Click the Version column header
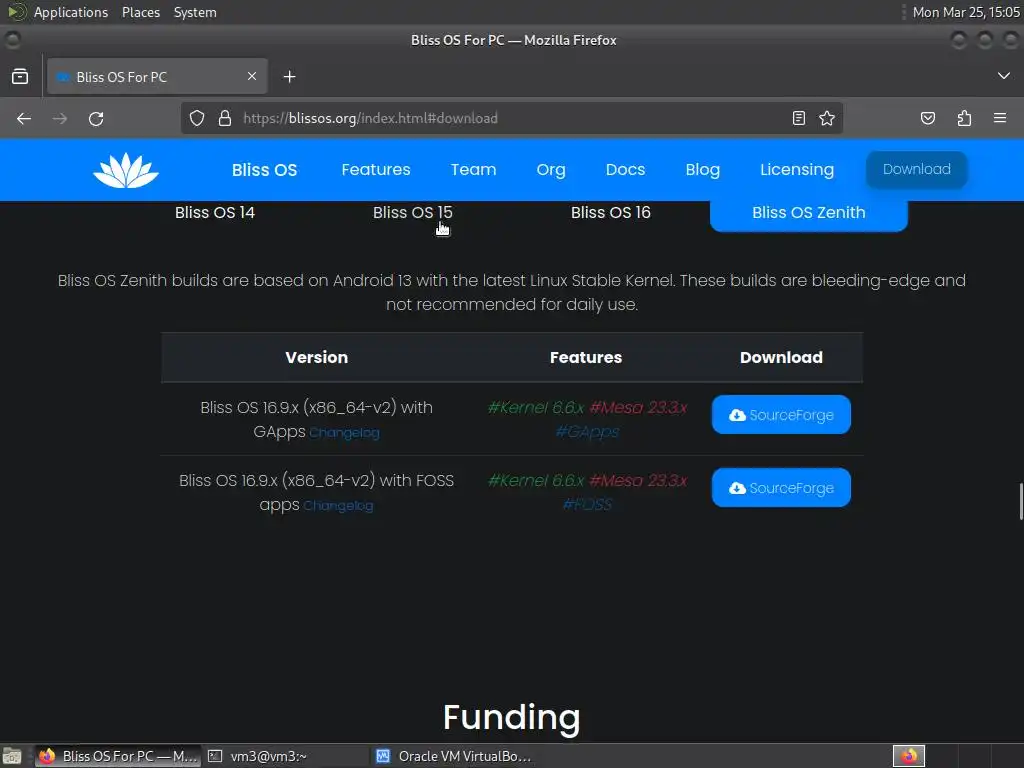The image size is (1024, 768). coord(317,357)
